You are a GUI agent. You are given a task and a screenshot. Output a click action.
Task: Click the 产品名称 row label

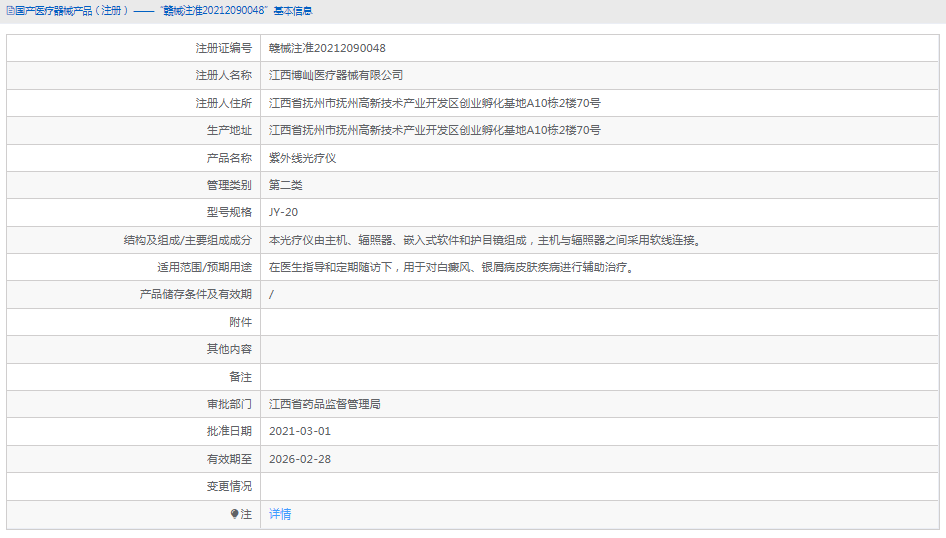click(229, 158)
